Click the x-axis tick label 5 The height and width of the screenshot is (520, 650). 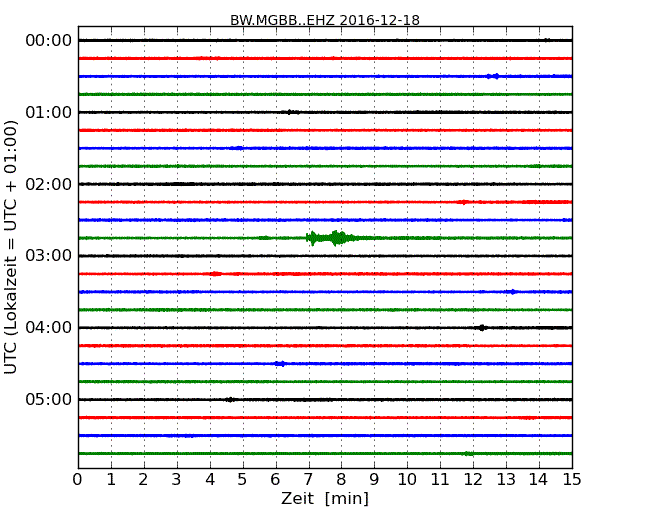243,480
